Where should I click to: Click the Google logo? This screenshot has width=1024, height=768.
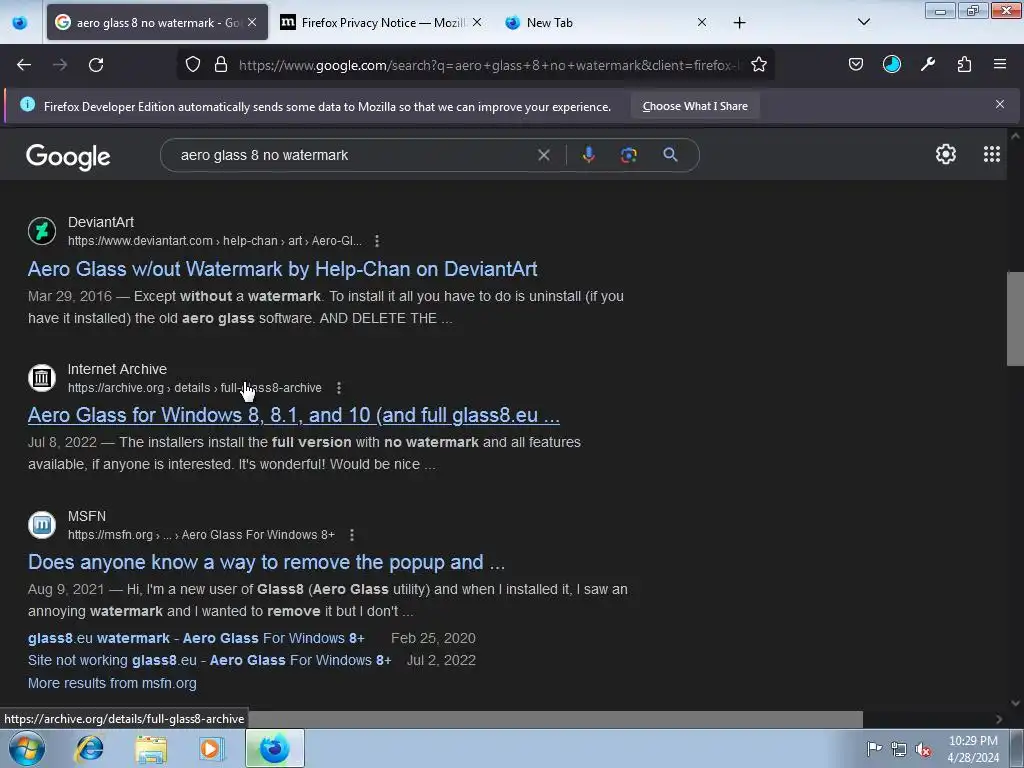(x=68, y=156)
